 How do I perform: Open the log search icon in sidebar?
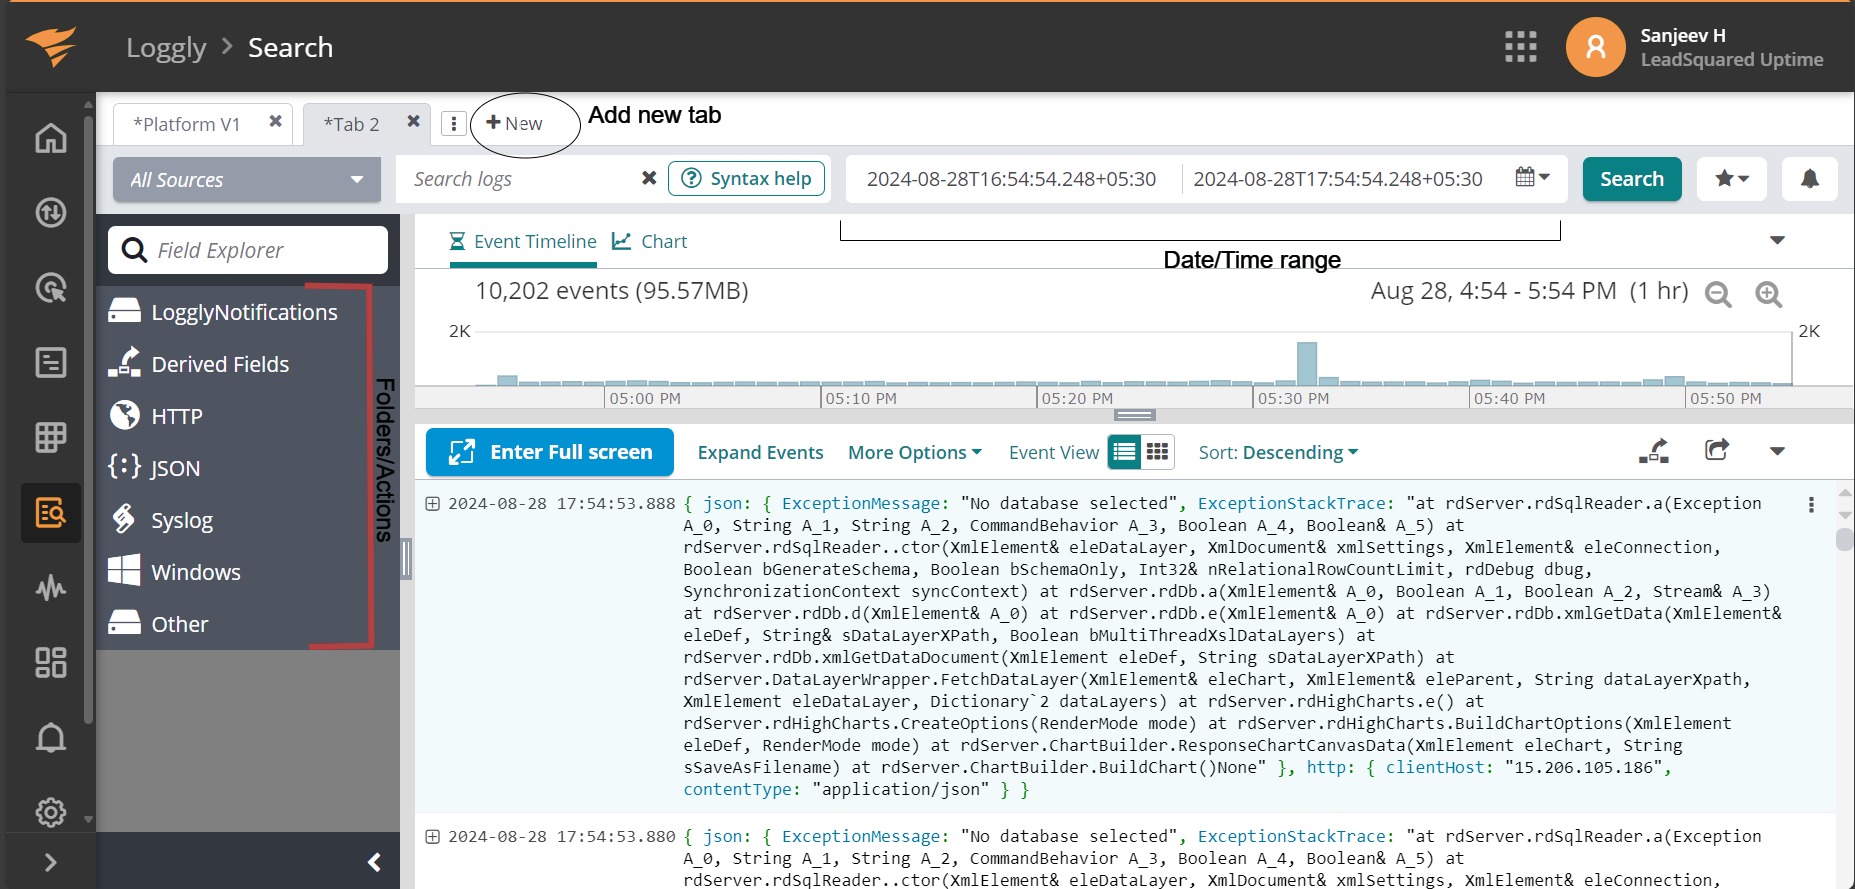(x=51, y=512)
